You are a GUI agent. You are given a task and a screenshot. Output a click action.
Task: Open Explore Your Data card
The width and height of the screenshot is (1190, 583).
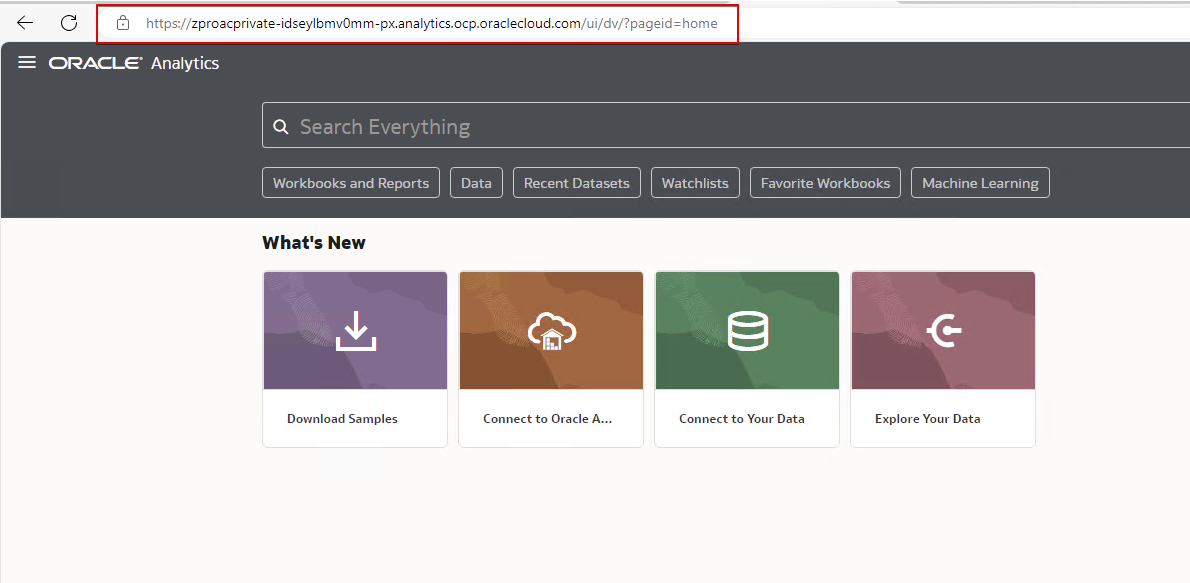pos(943,359)
